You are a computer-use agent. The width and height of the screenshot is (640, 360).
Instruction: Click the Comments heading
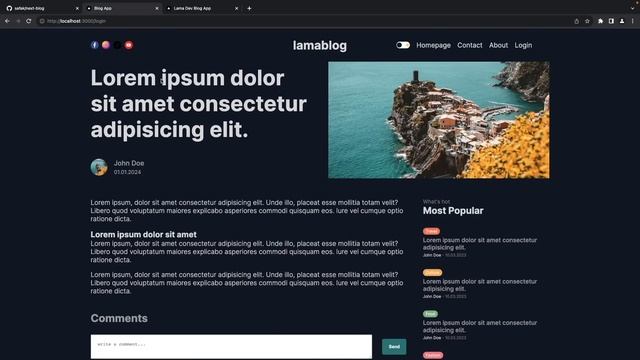119,318
